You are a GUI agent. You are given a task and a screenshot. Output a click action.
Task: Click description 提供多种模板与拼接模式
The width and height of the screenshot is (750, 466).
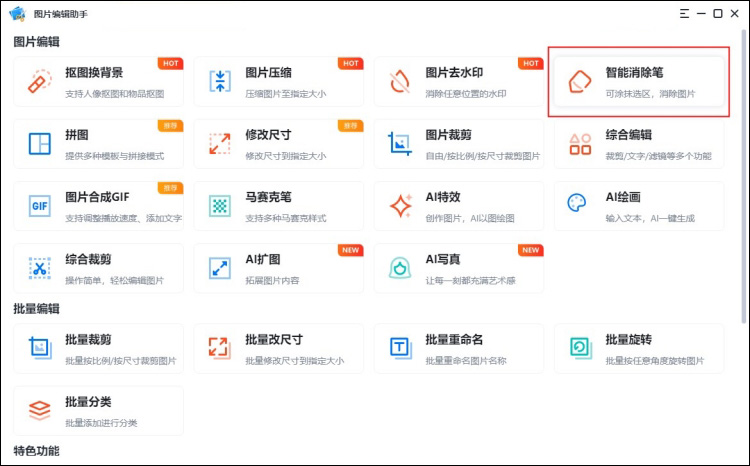(x=115, y=156)
